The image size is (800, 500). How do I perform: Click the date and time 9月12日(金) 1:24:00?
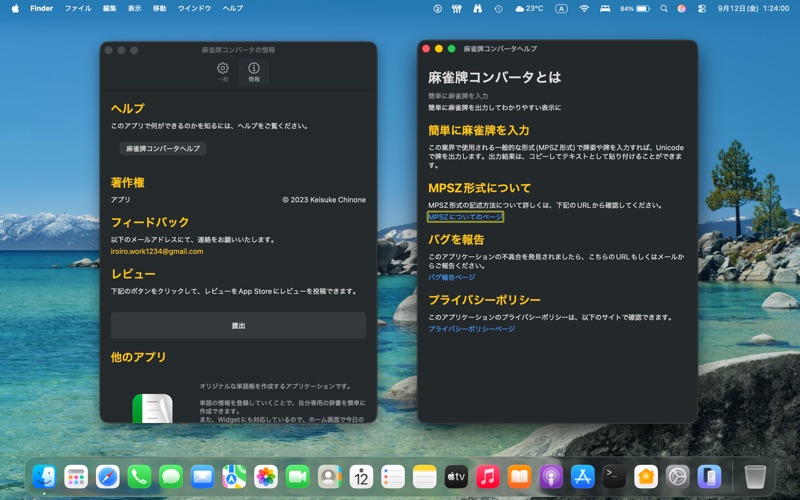coord(753,9)
